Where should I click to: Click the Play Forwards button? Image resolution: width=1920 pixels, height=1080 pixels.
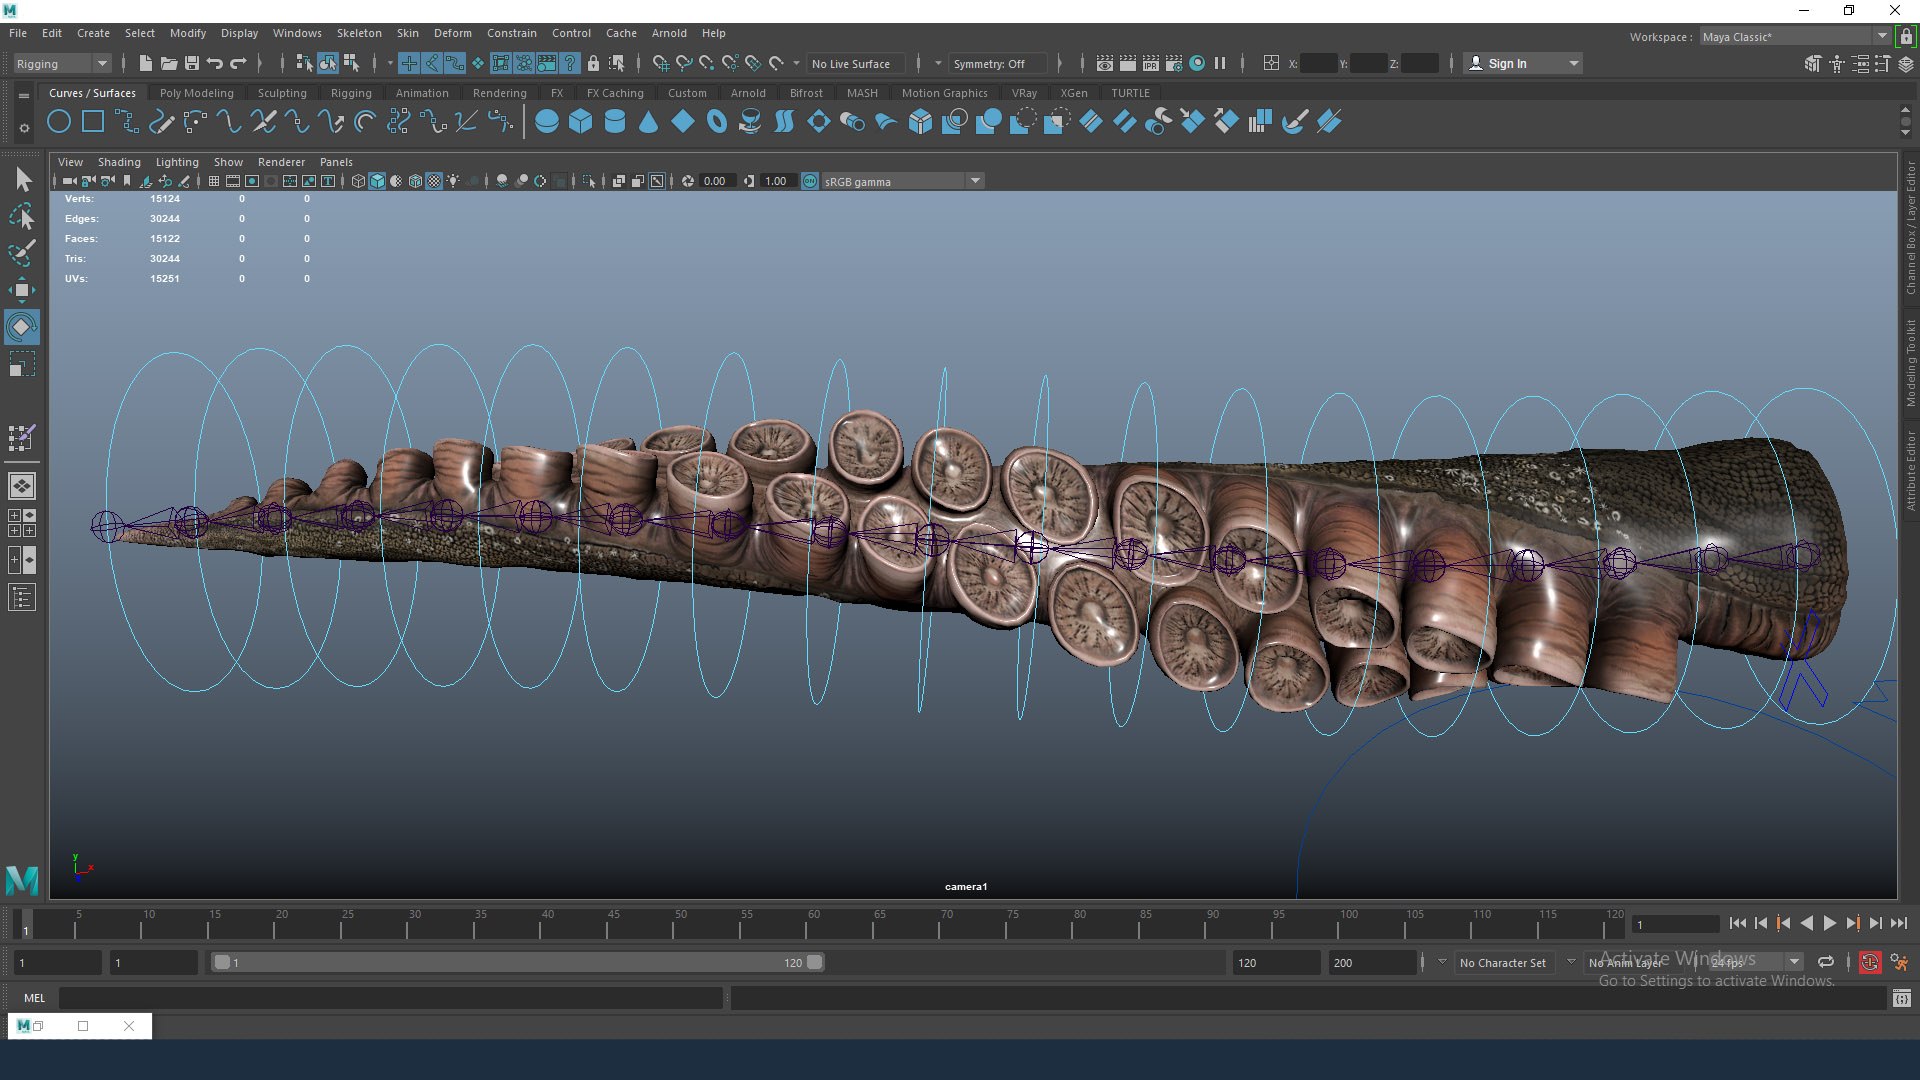click(x=1829, y=924)
